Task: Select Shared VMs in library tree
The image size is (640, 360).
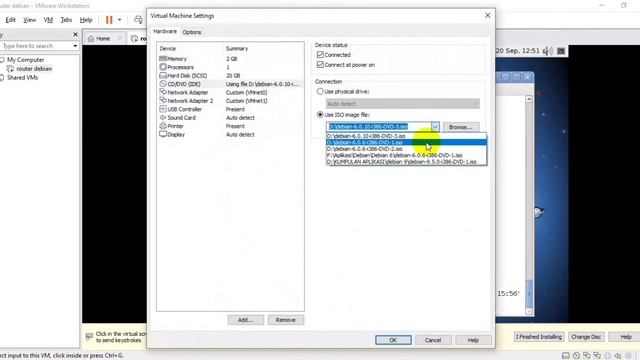Action: [22, 78]
